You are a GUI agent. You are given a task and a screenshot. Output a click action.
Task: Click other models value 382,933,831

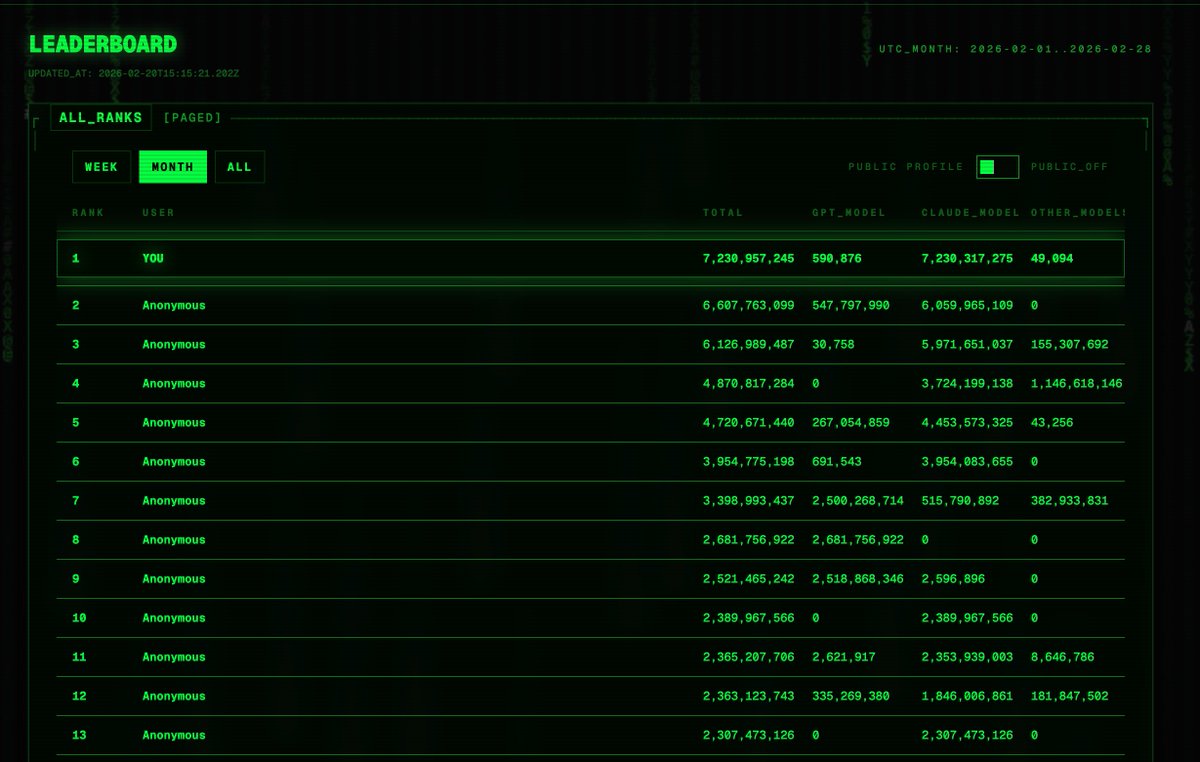click(1070, 500)
